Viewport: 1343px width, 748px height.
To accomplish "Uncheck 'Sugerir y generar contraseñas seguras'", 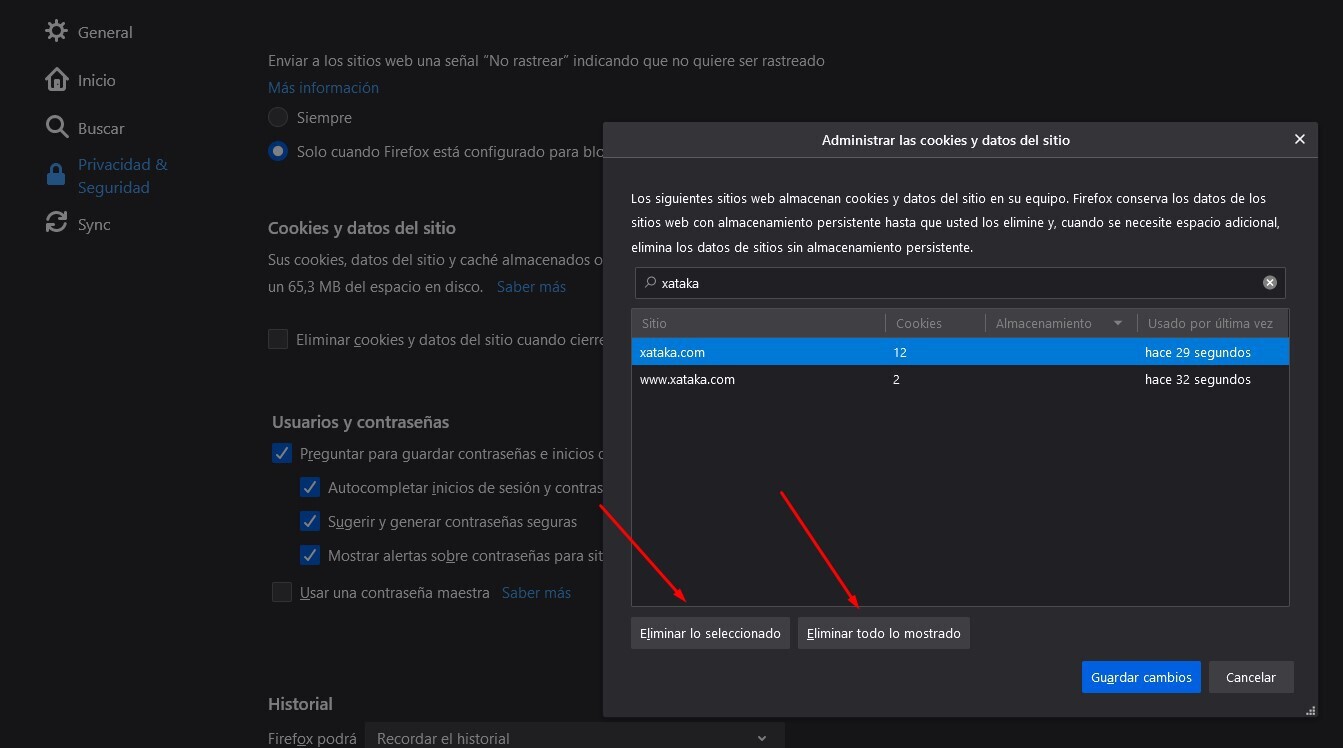I will 310,521.
